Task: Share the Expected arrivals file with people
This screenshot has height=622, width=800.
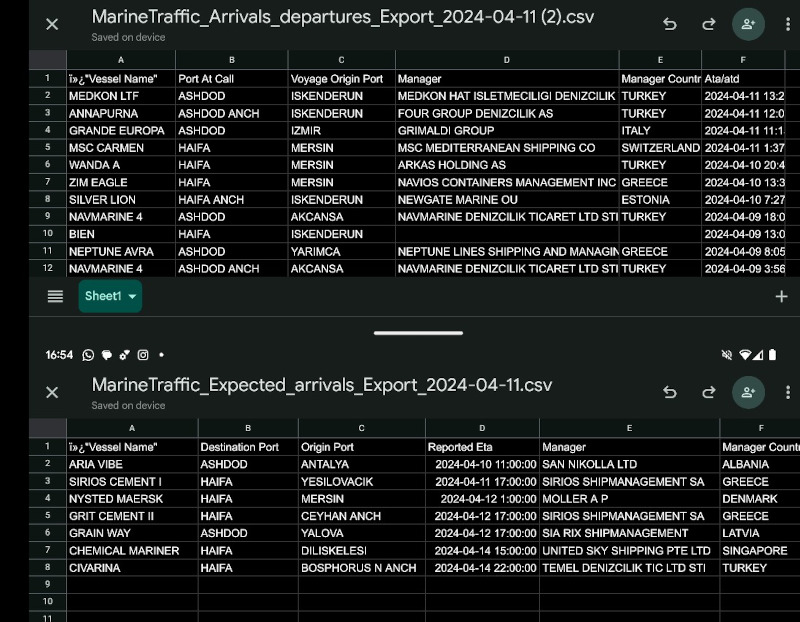Action: click(747, 392)
